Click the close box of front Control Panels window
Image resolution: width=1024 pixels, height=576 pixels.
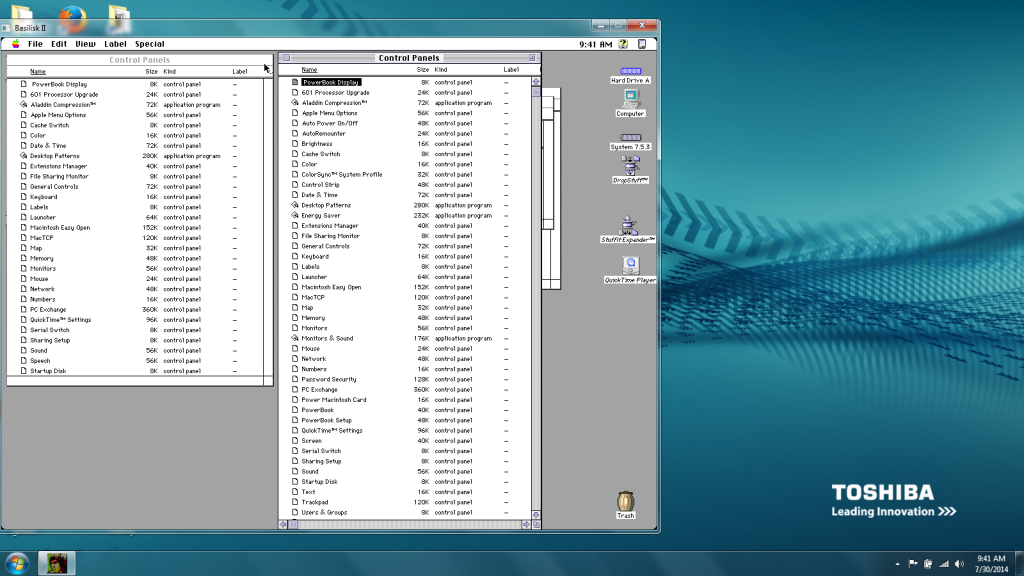click(x=287, y=57)
